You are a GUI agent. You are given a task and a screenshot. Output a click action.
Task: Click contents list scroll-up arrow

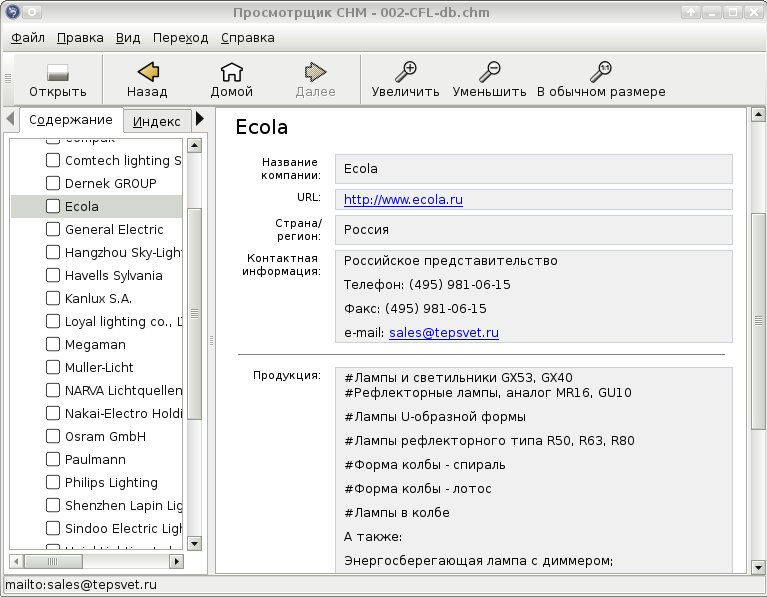pos(194,145)
